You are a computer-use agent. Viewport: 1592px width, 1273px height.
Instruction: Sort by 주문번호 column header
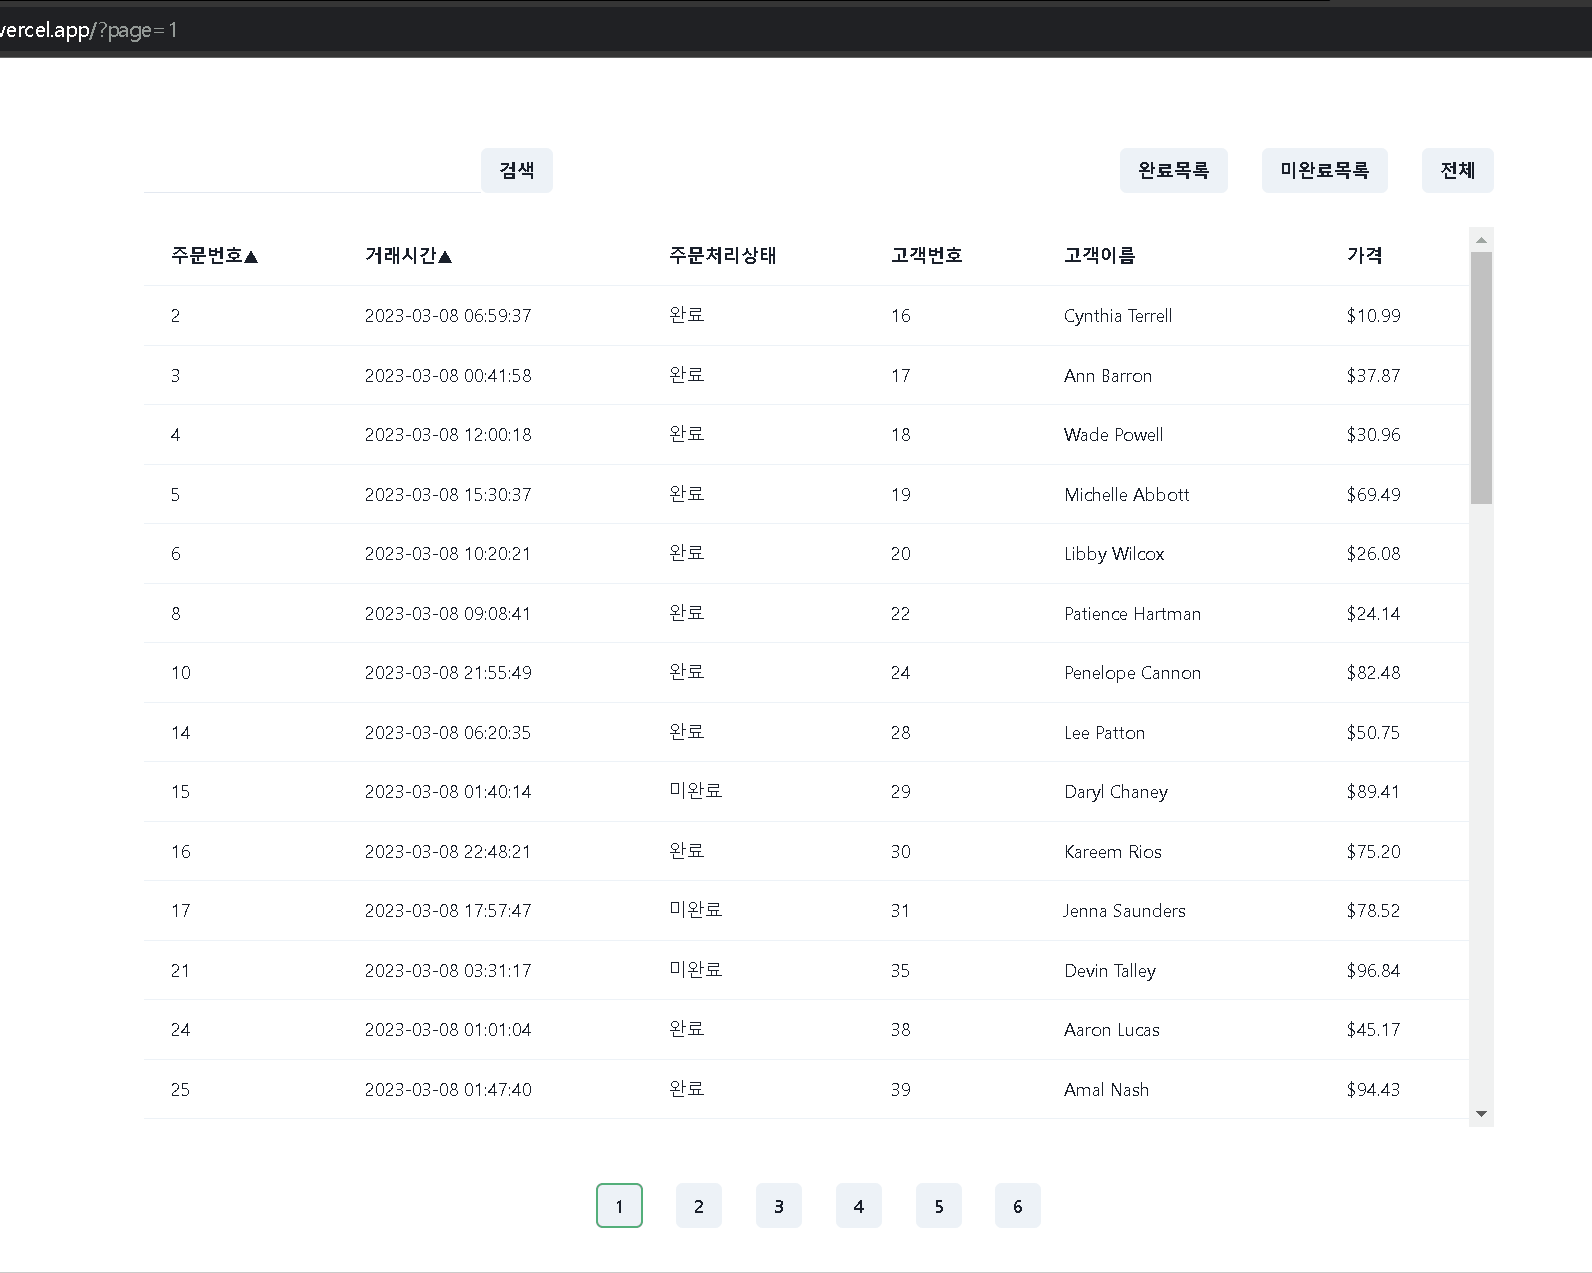(214, 256)
